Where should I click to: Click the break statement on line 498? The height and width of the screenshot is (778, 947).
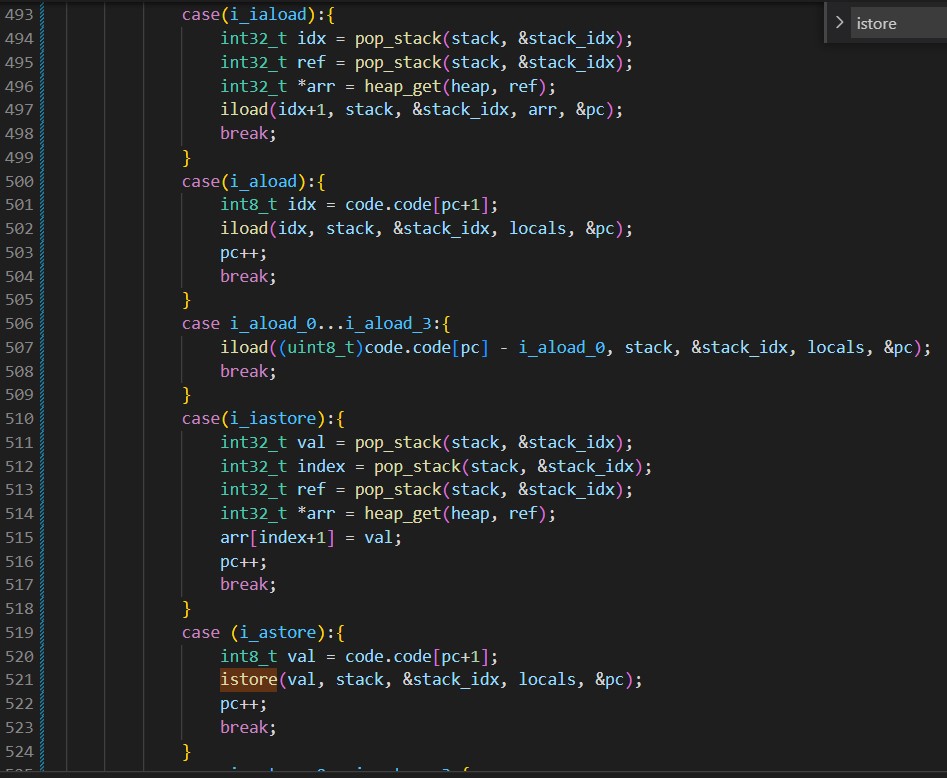(x=248, y=134)
